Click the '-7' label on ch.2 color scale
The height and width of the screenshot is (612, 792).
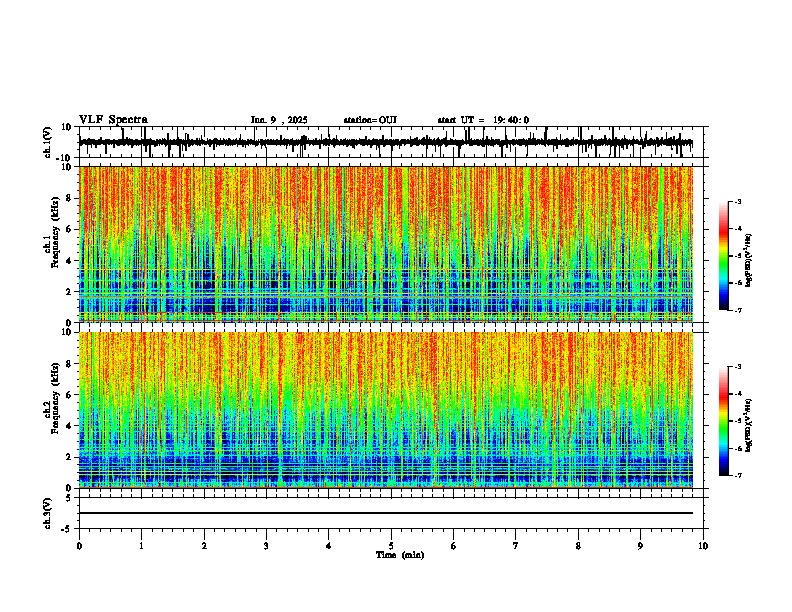(738, 475)
